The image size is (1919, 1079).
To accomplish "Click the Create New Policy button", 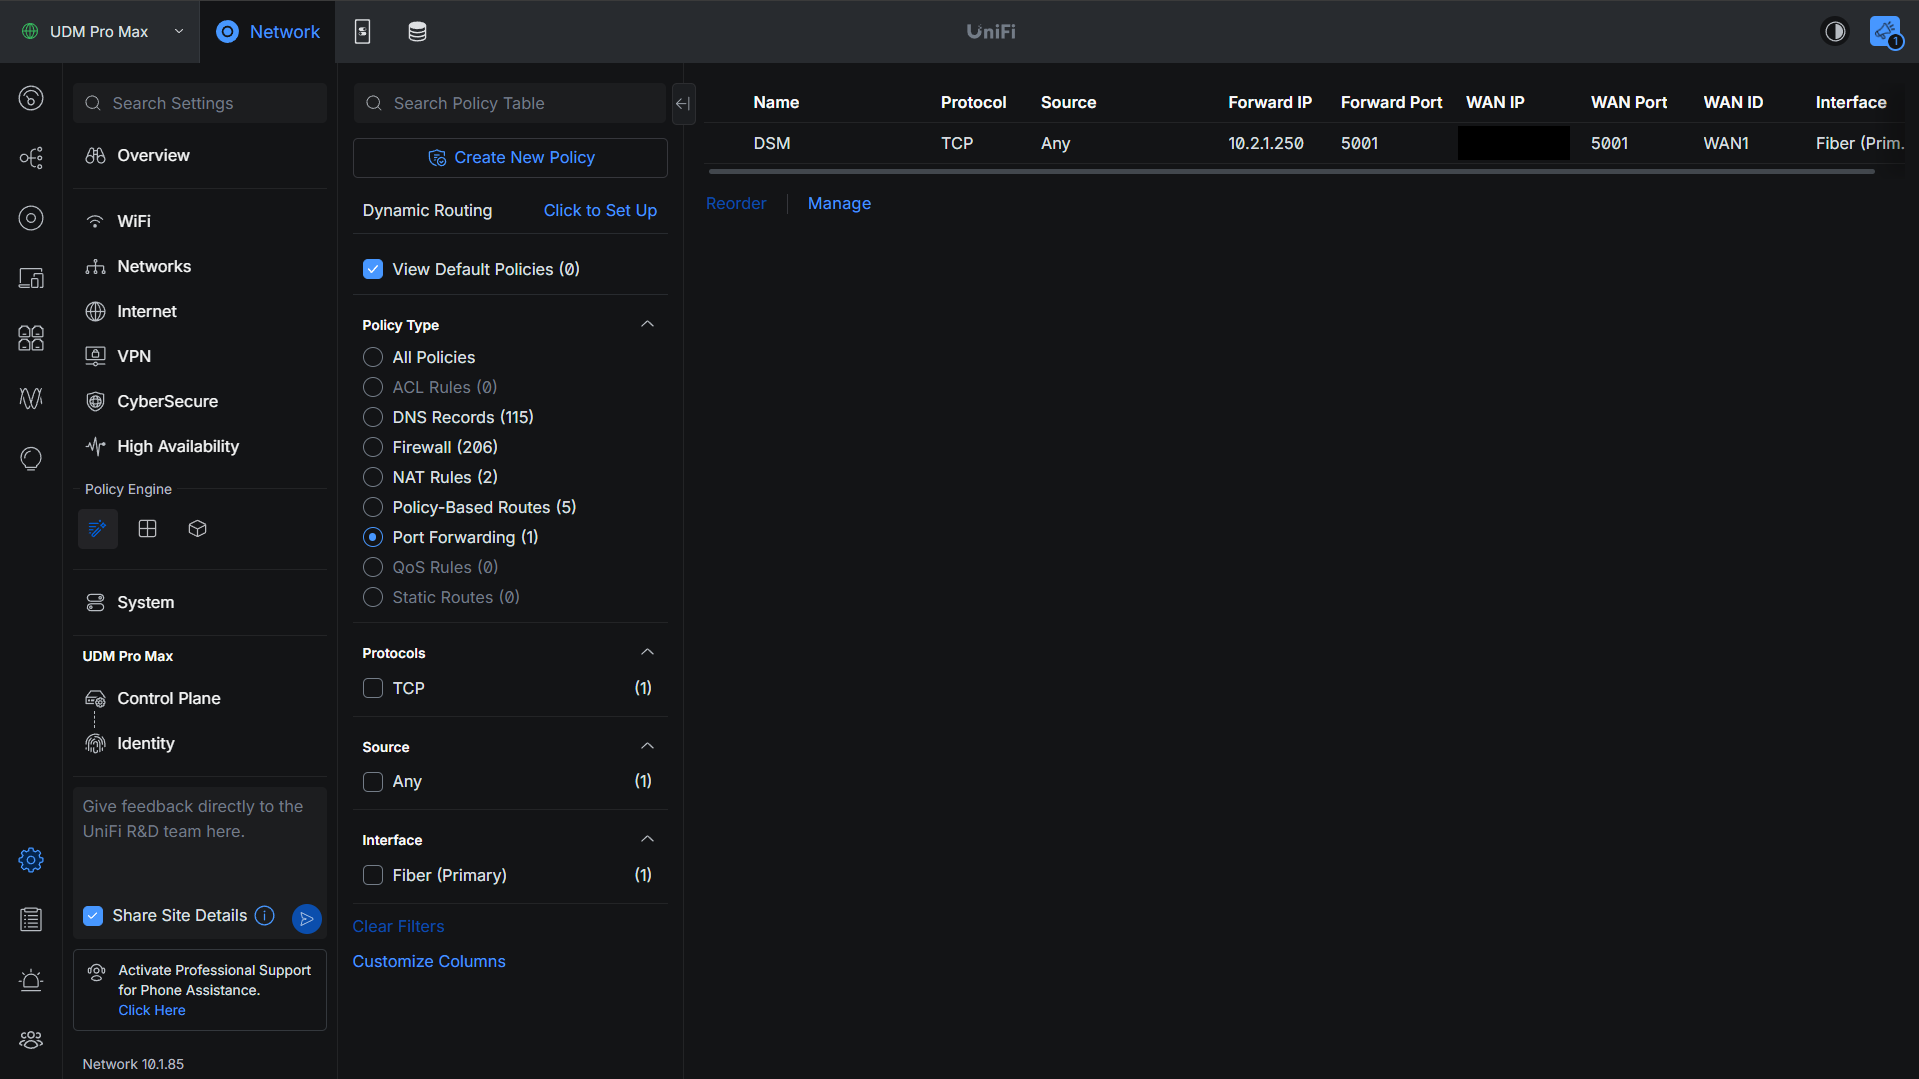I will [x=510, y=158].
